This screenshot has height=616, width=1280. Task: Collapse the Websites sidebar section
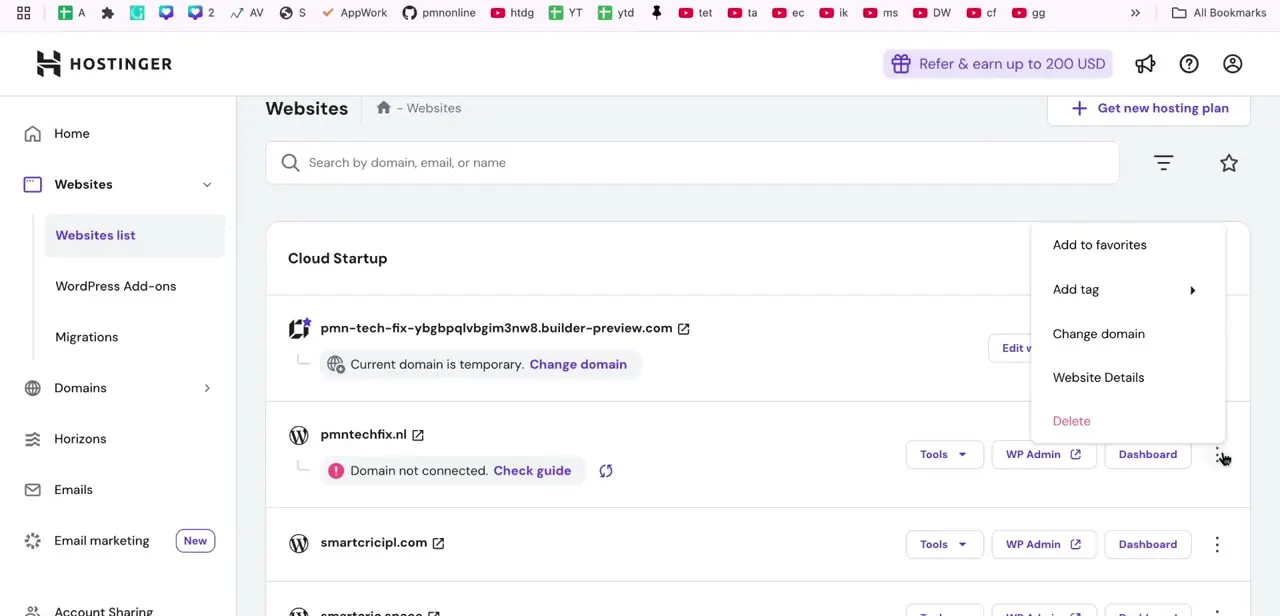click(207, 185)
